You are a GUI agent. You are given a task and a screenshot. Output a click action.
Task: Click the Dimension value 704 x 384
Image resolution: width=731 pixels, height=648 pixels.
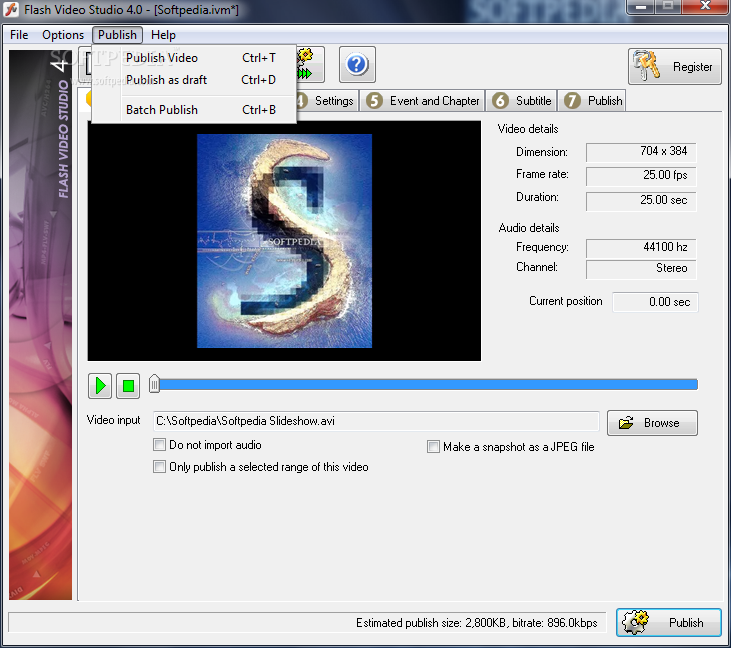coord(641,152)
